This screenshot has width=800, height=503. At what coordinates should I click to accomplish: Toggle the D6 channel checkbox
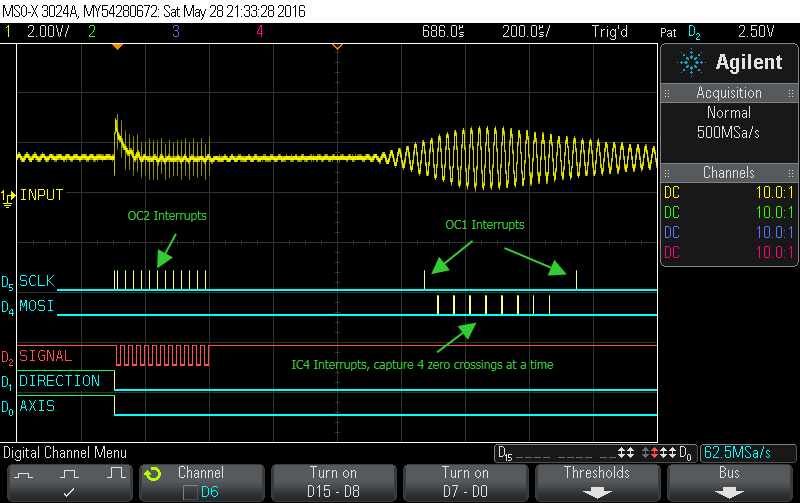[x=190, y=491]
